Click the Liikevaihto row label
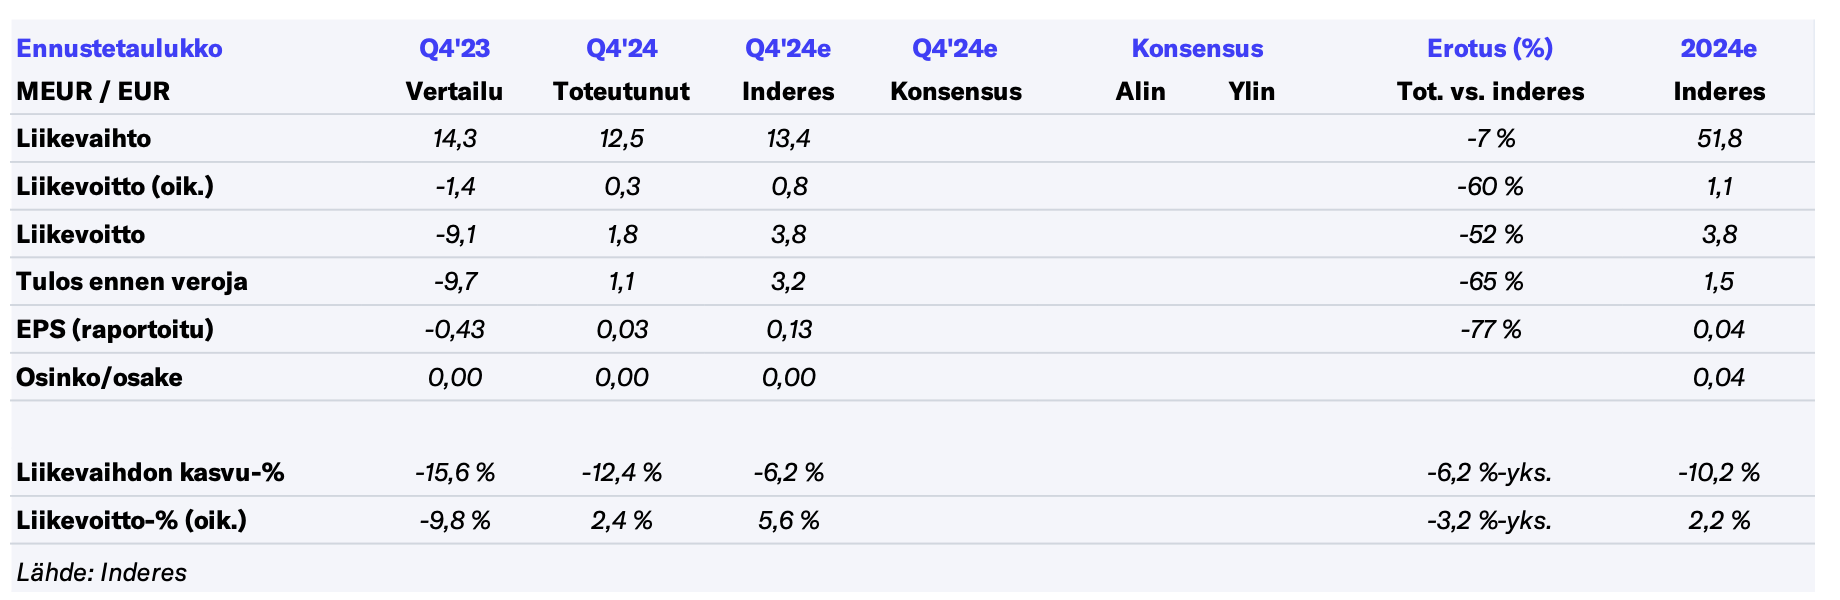This screenshot has width=1840, height=600. (x=83, y=138)
